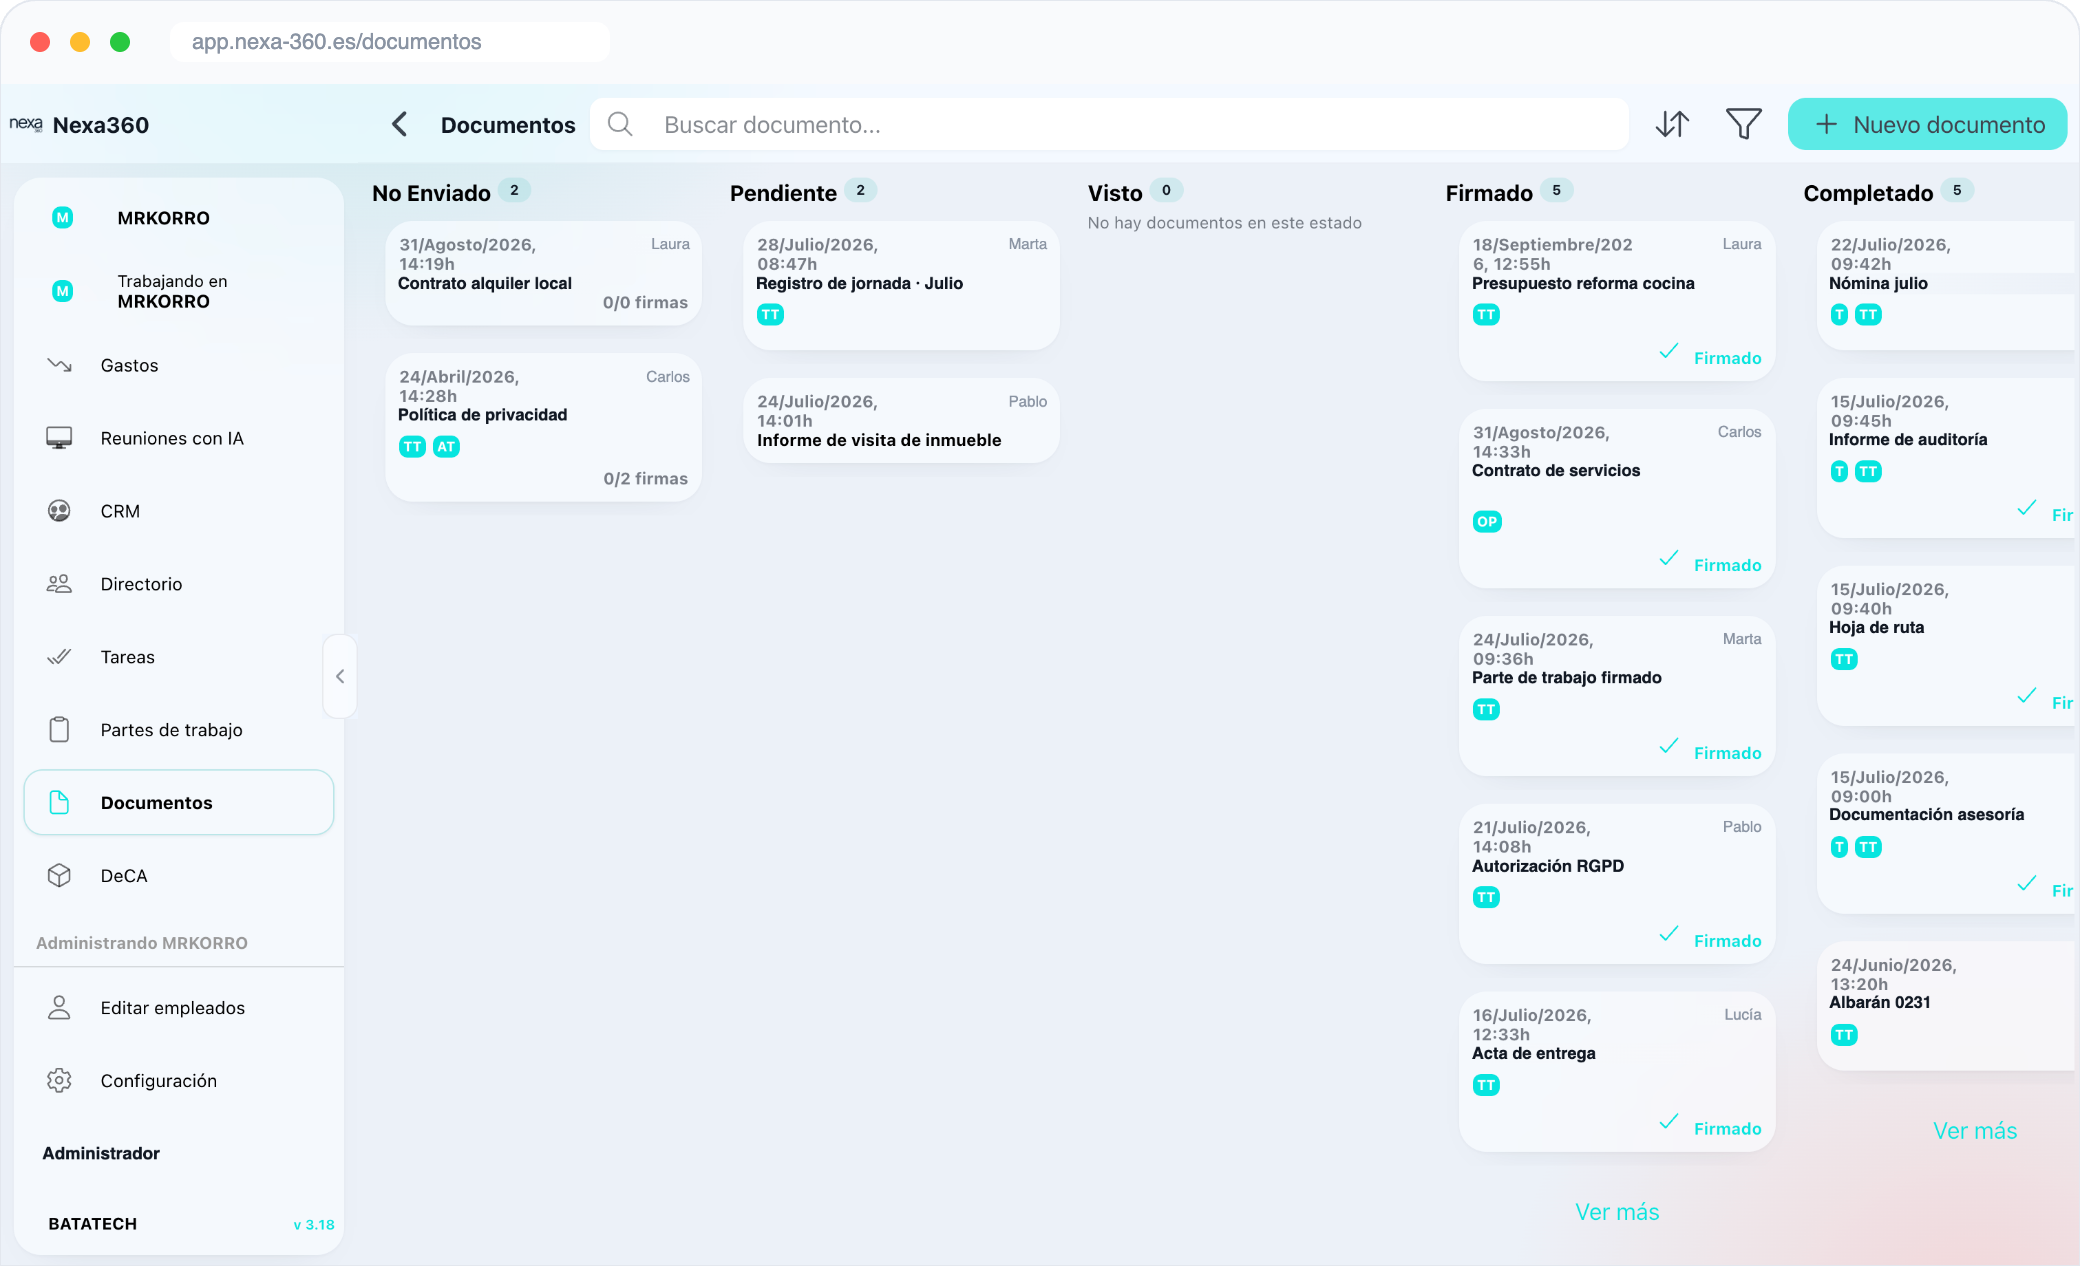The image size is (2080, 1266).
Task: Click Ver más under Completado column
Action: (1975, 1131)
